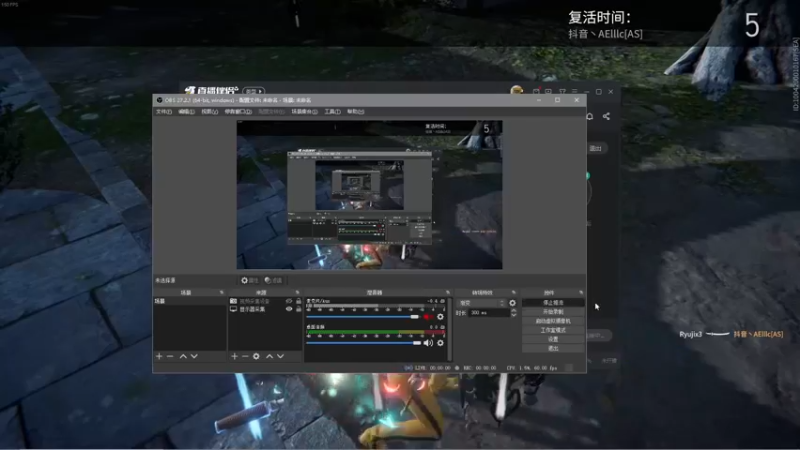Open the user avatar in 直播伴侣 title bar
This screenshot has width=800, height=450.
point(516,90)
